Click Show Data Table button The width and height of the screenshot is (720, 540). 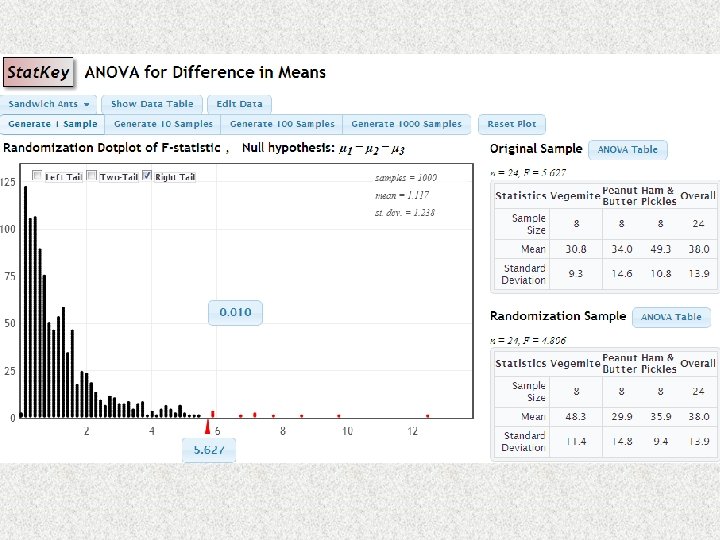(152, 104)
